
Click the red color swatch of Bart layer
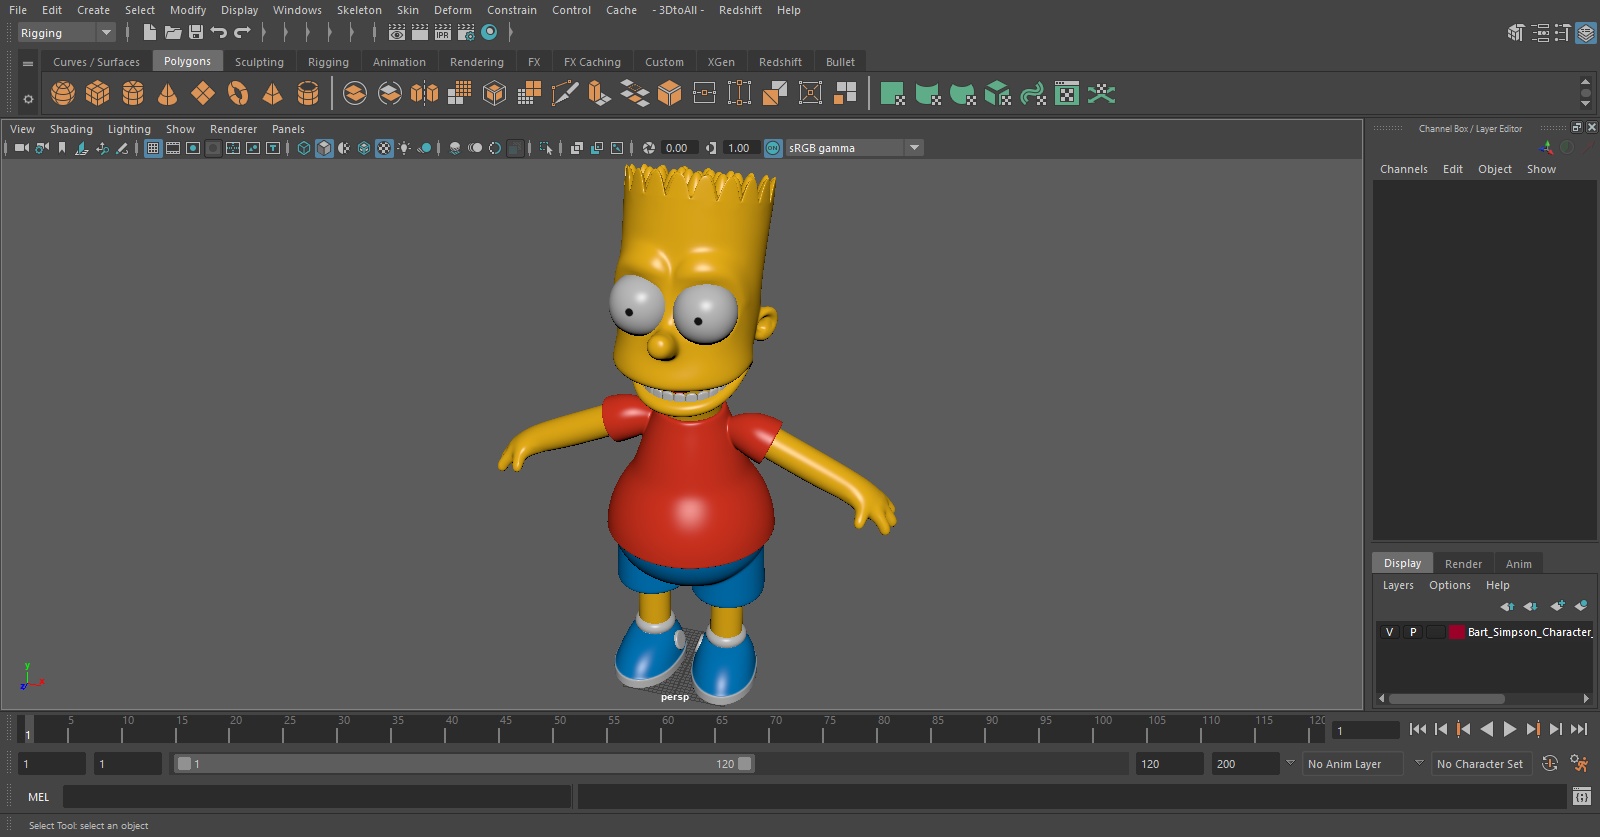tap(1457, 632)
